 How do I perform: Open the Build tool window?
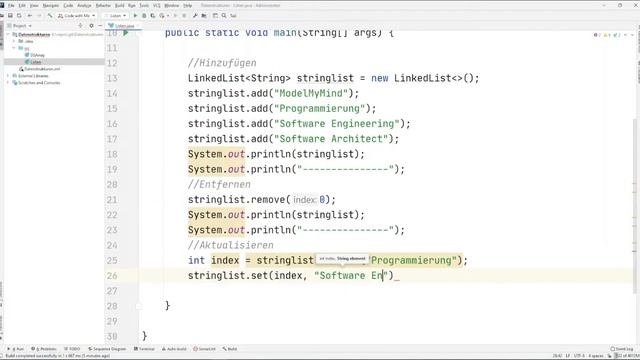(x=230, y=349)
